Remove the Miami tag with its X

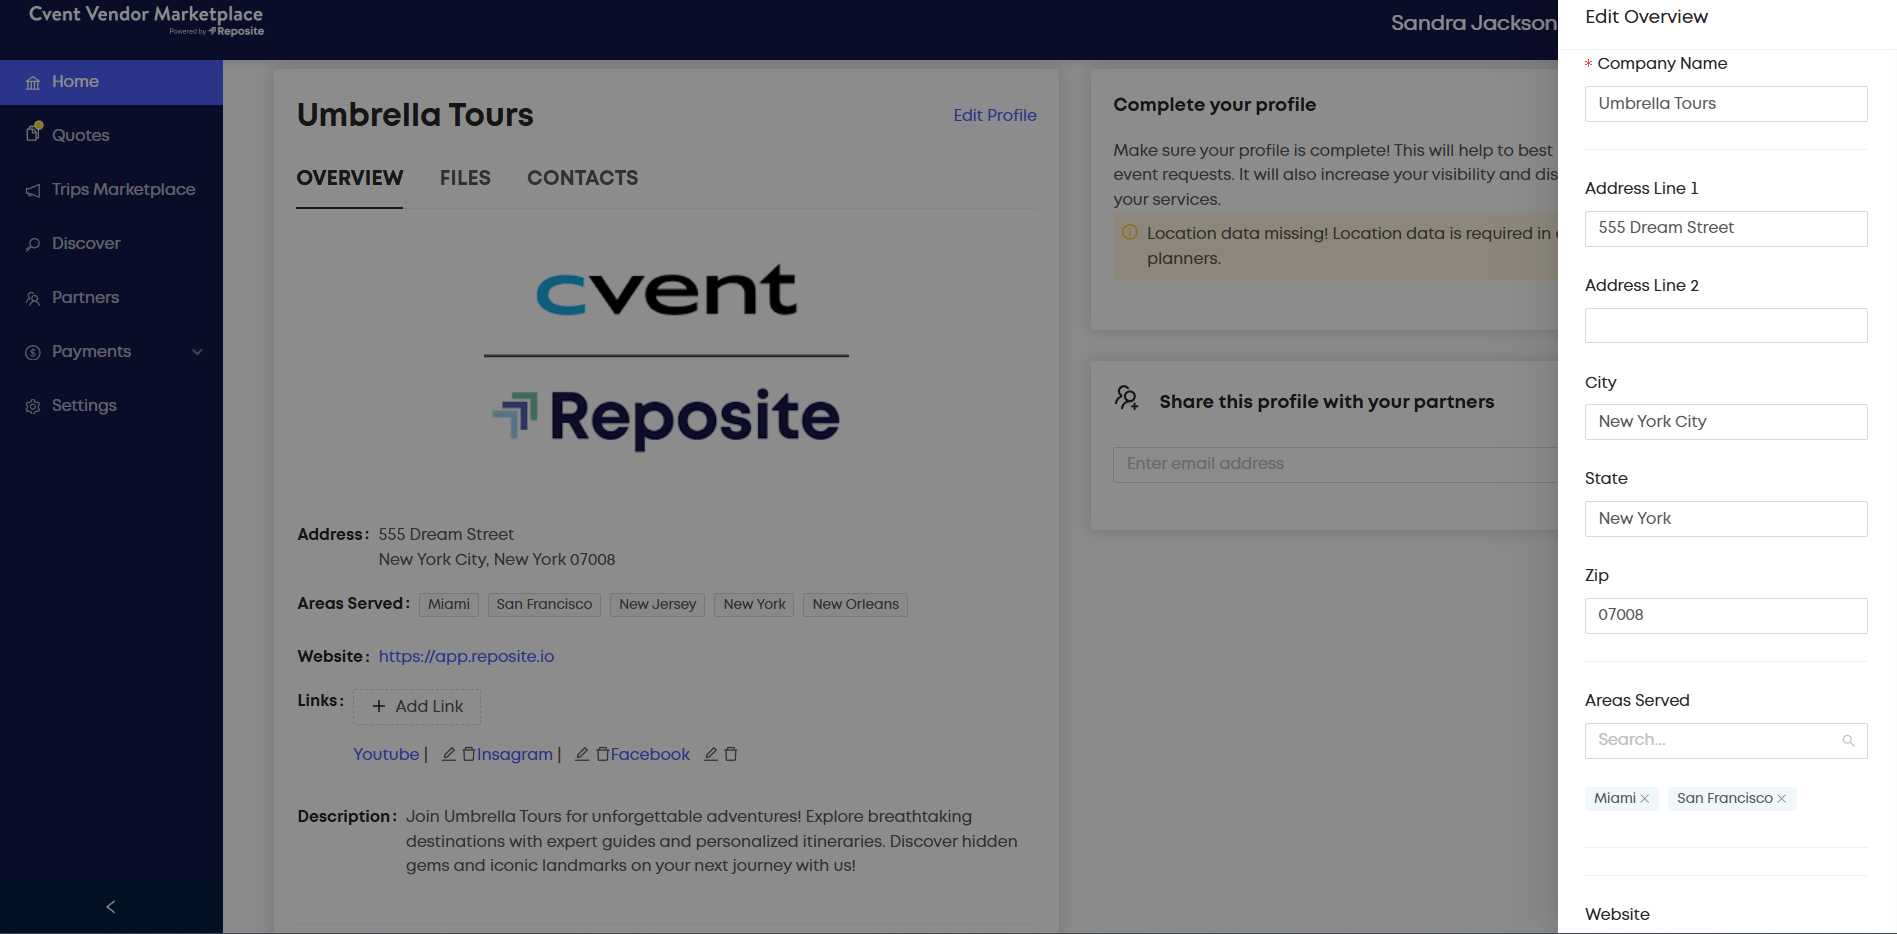pos(1645,798)
